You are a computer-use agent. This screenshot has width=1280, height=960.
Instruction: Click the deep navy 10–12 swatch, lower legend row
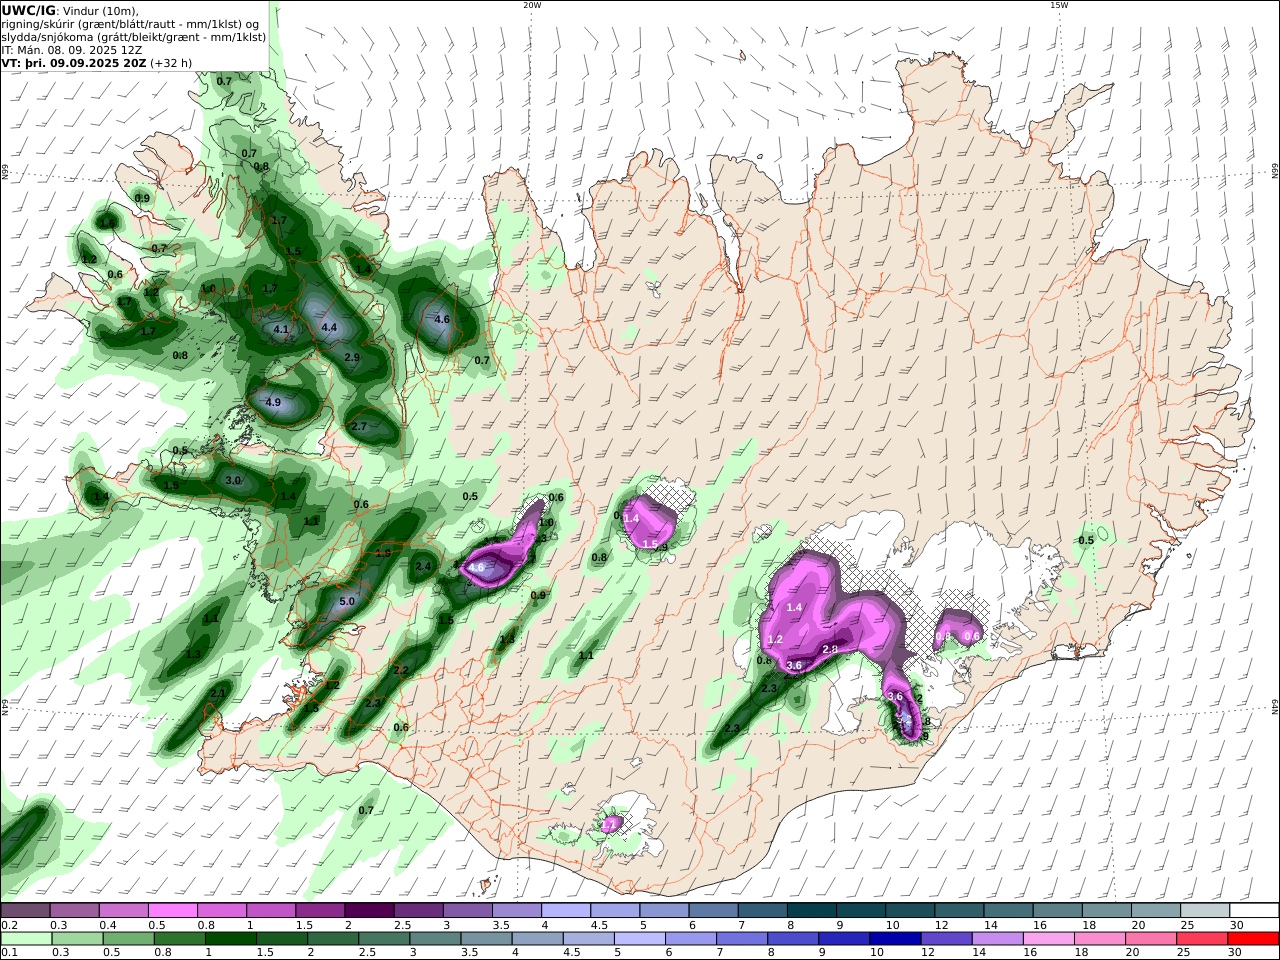tap(895, 939)
